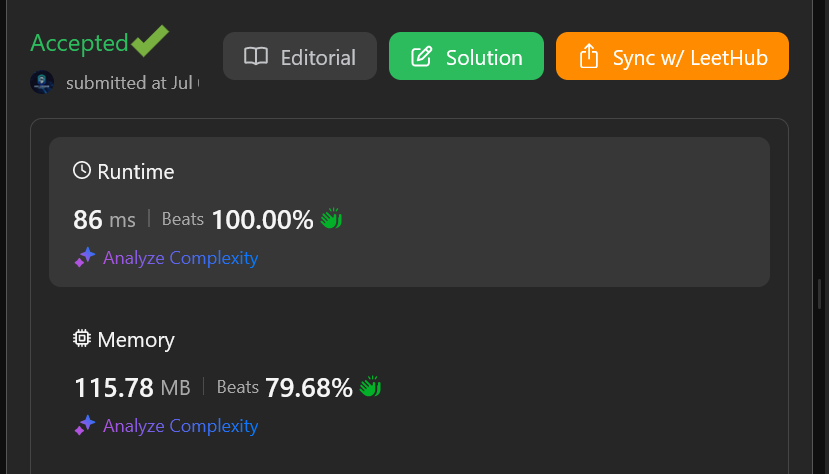Click the clock icon beside Runtime
Screen dimensions: 829x474
[x=83, y=171]
